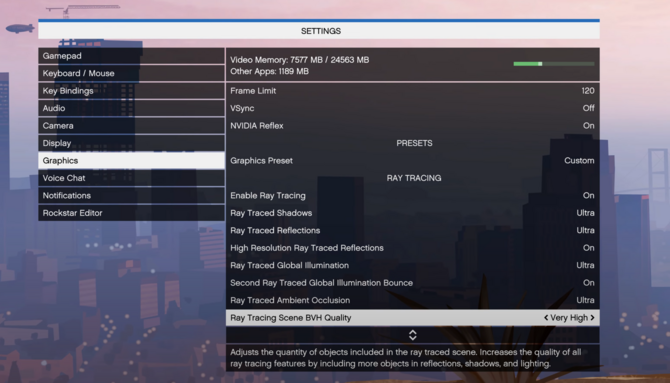The height and width of the screenshot is (383, 670).
Task: Select the Ray Tracing Scene BVH Quality row
Action: point(413,318)
